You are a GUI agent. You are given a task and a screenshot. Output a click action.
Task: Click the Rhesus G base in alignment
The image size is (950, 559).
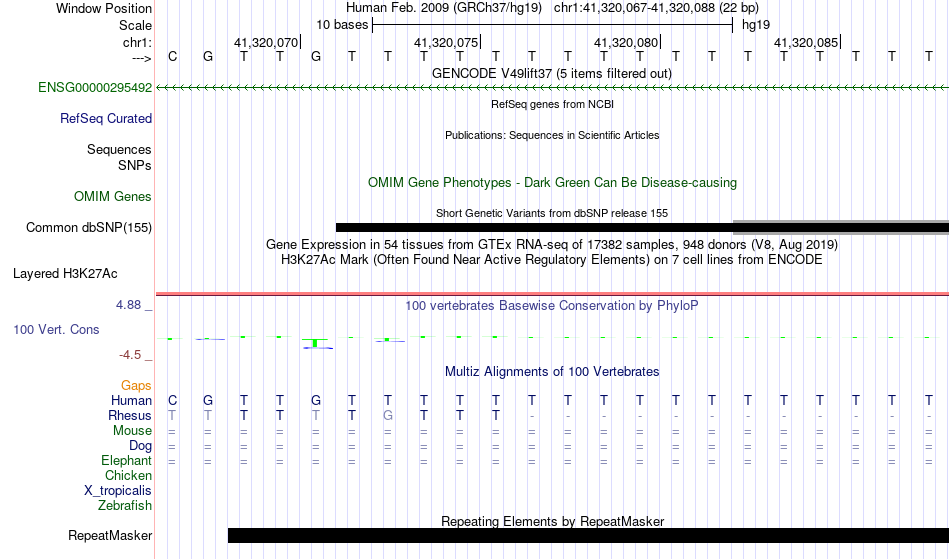pos(388,415)
